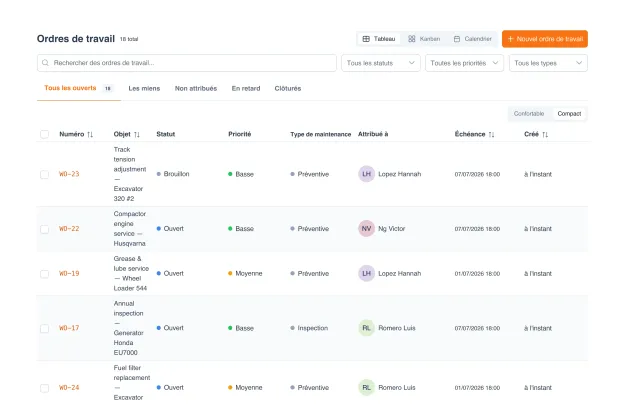Click the NV avatar of Ng Victor
This screenshot has width=624, height=420.
(367, 229)
